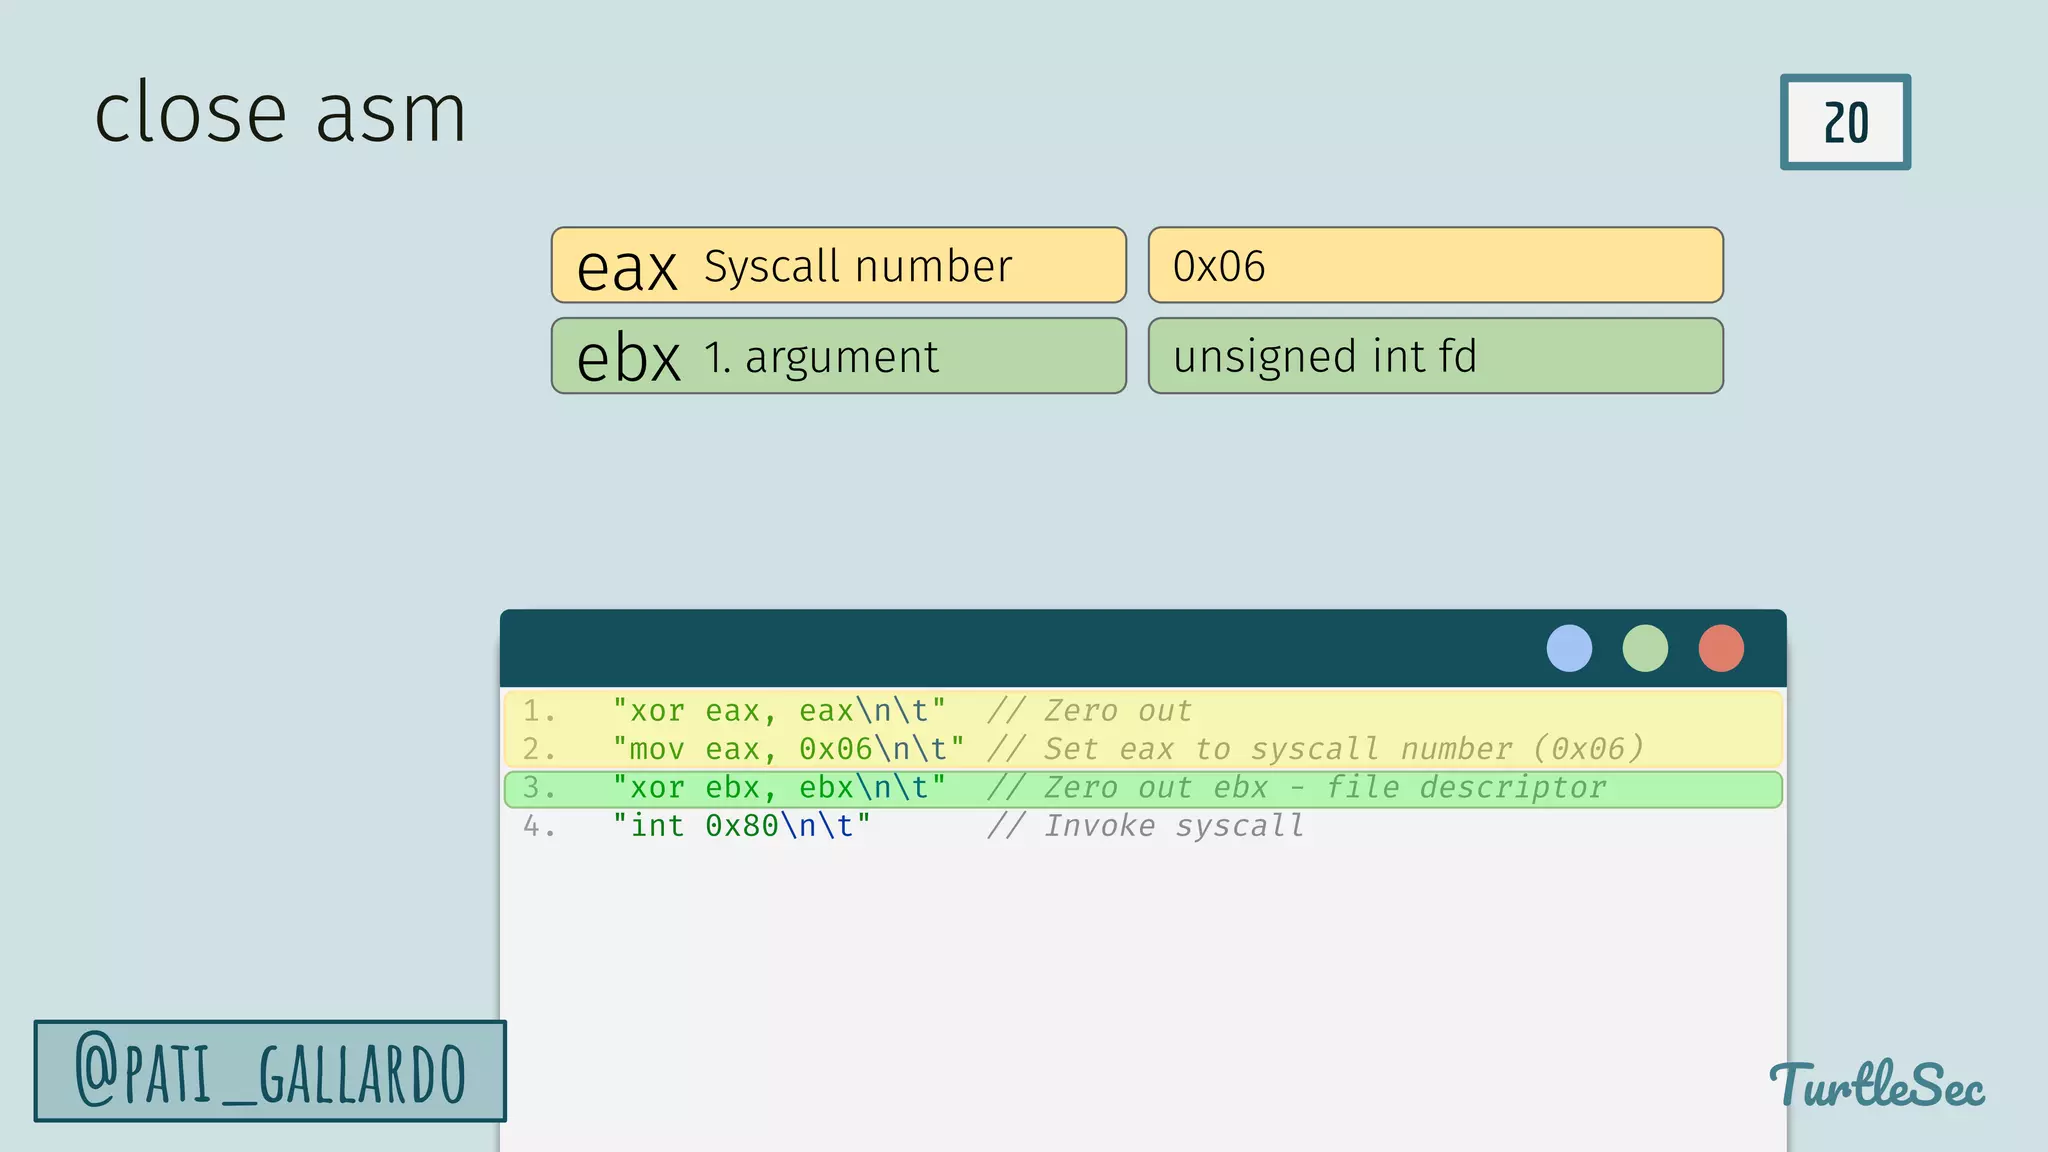Click the unsigned int fd box
The image size is (2048, 1152).
click(1435, 356)
